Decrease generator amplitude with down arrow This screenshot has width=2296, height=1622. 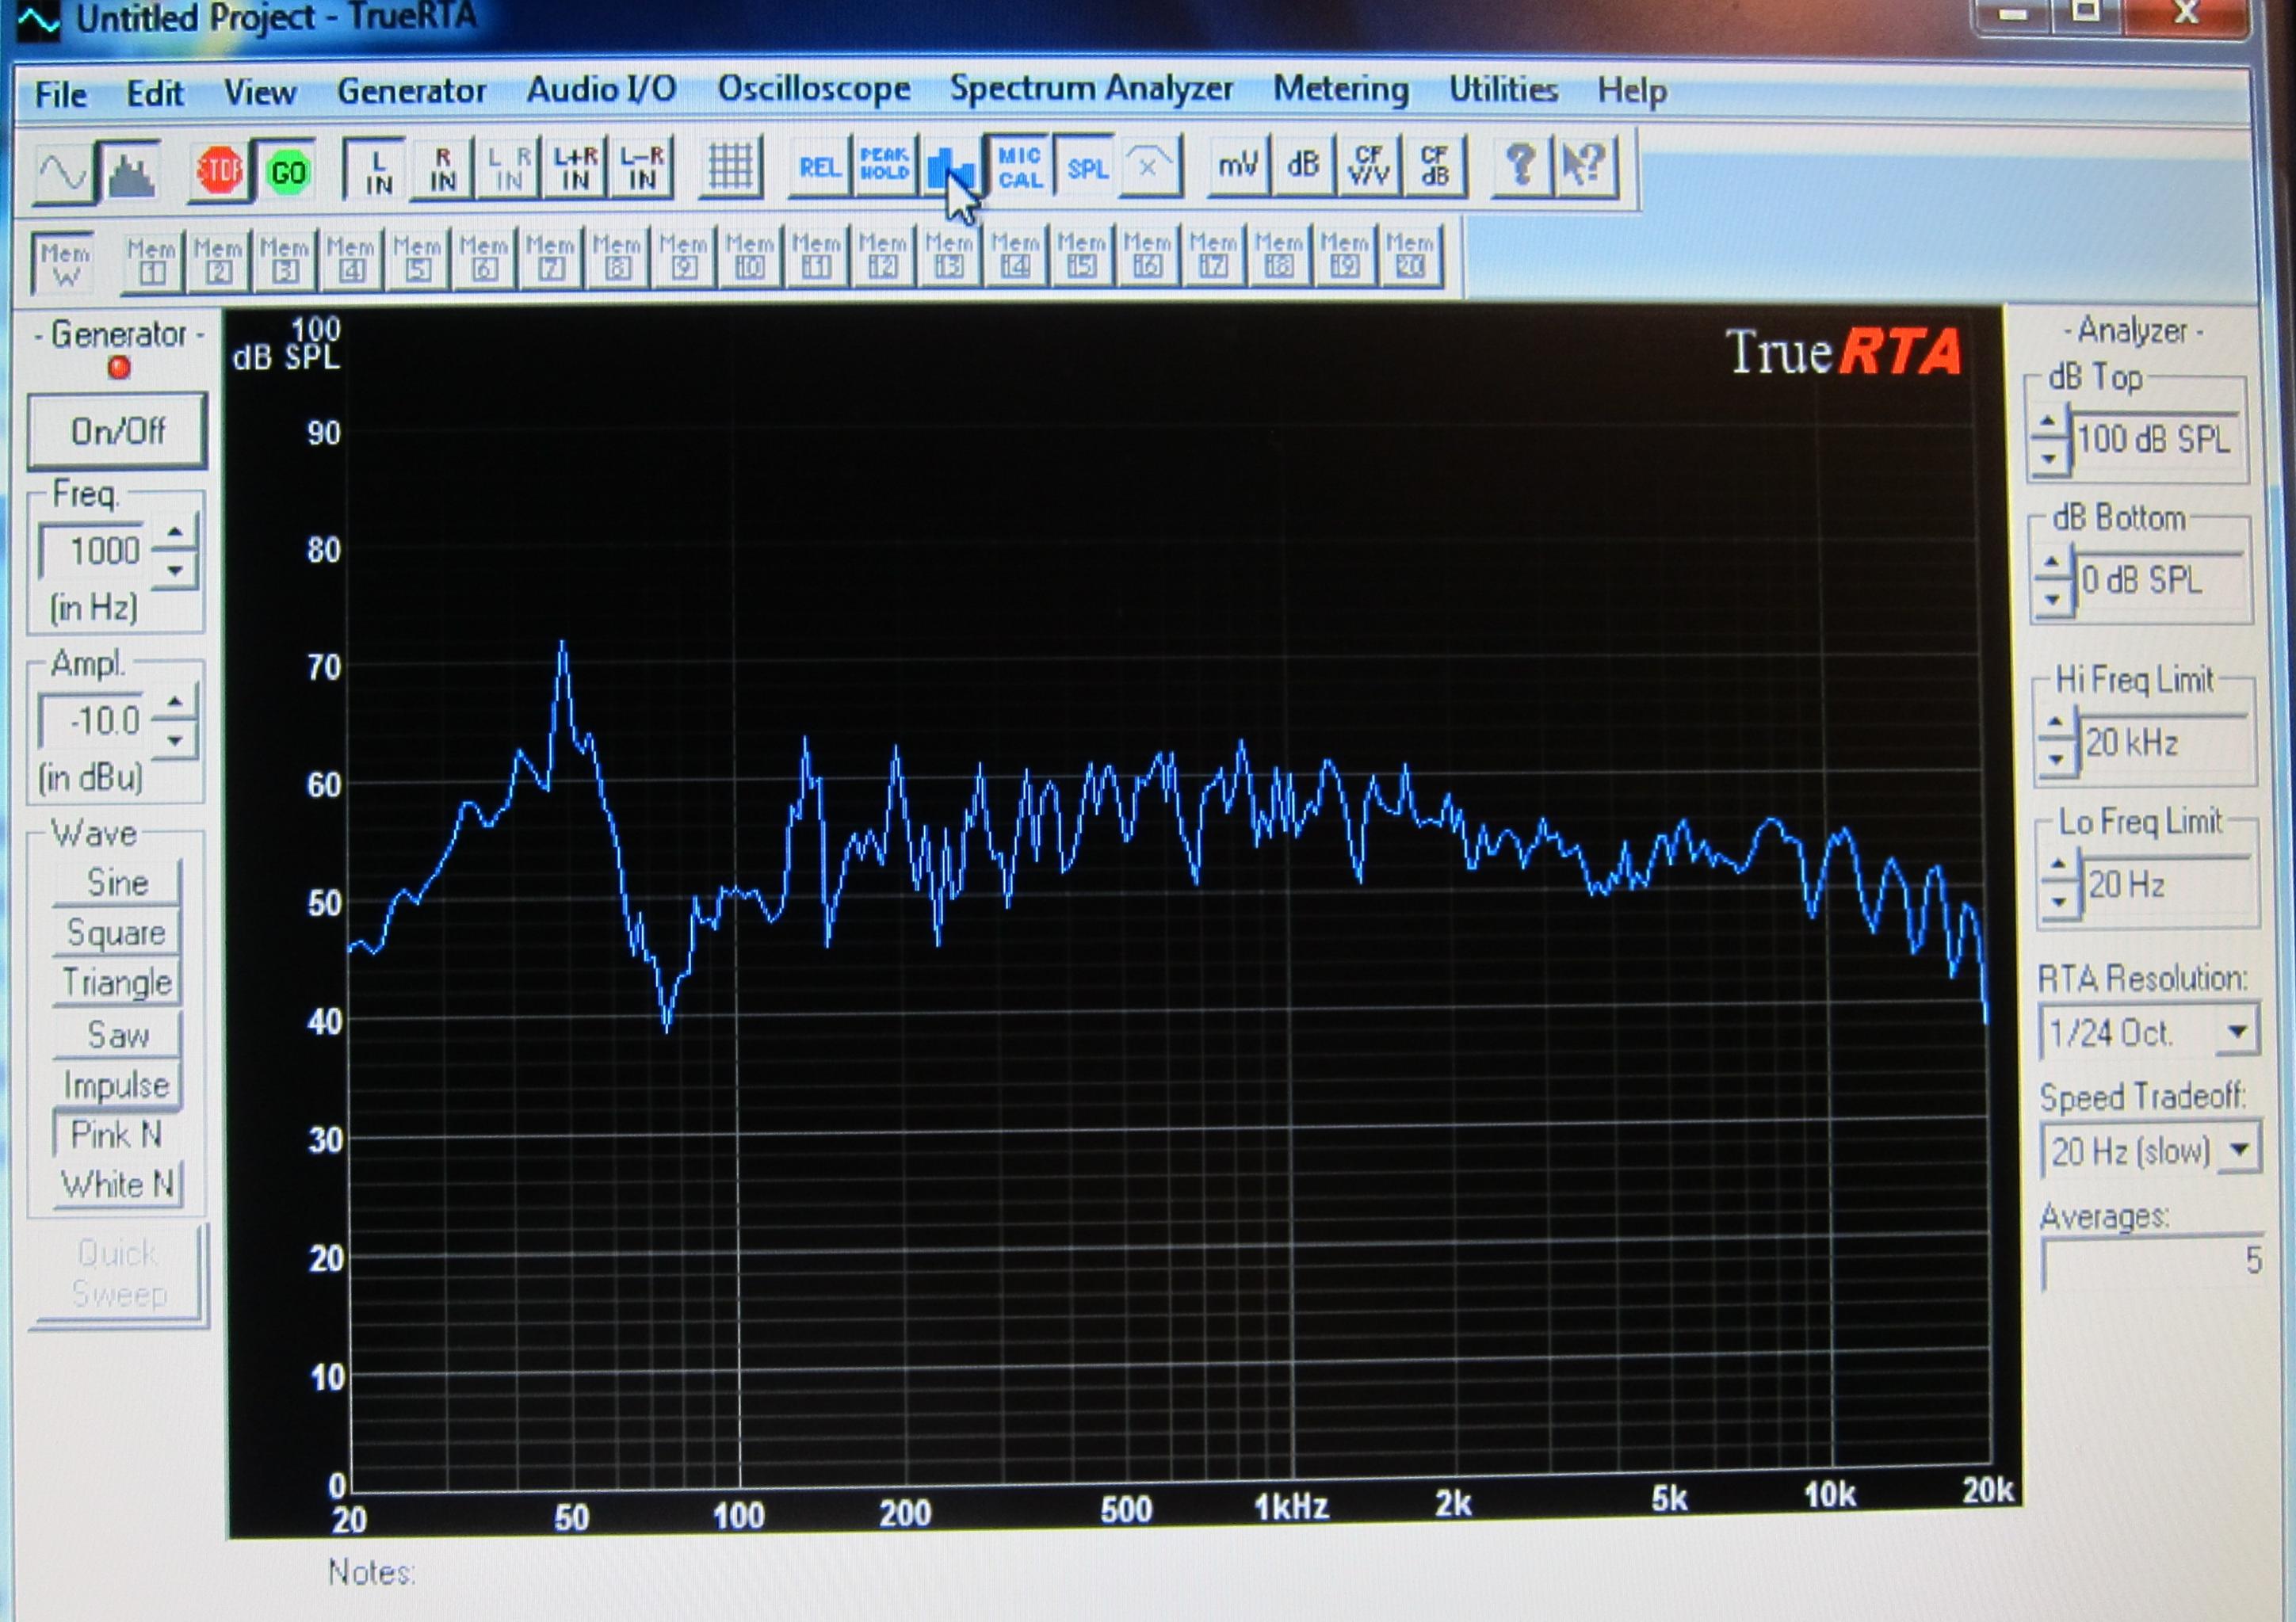[x=176, y=740]
